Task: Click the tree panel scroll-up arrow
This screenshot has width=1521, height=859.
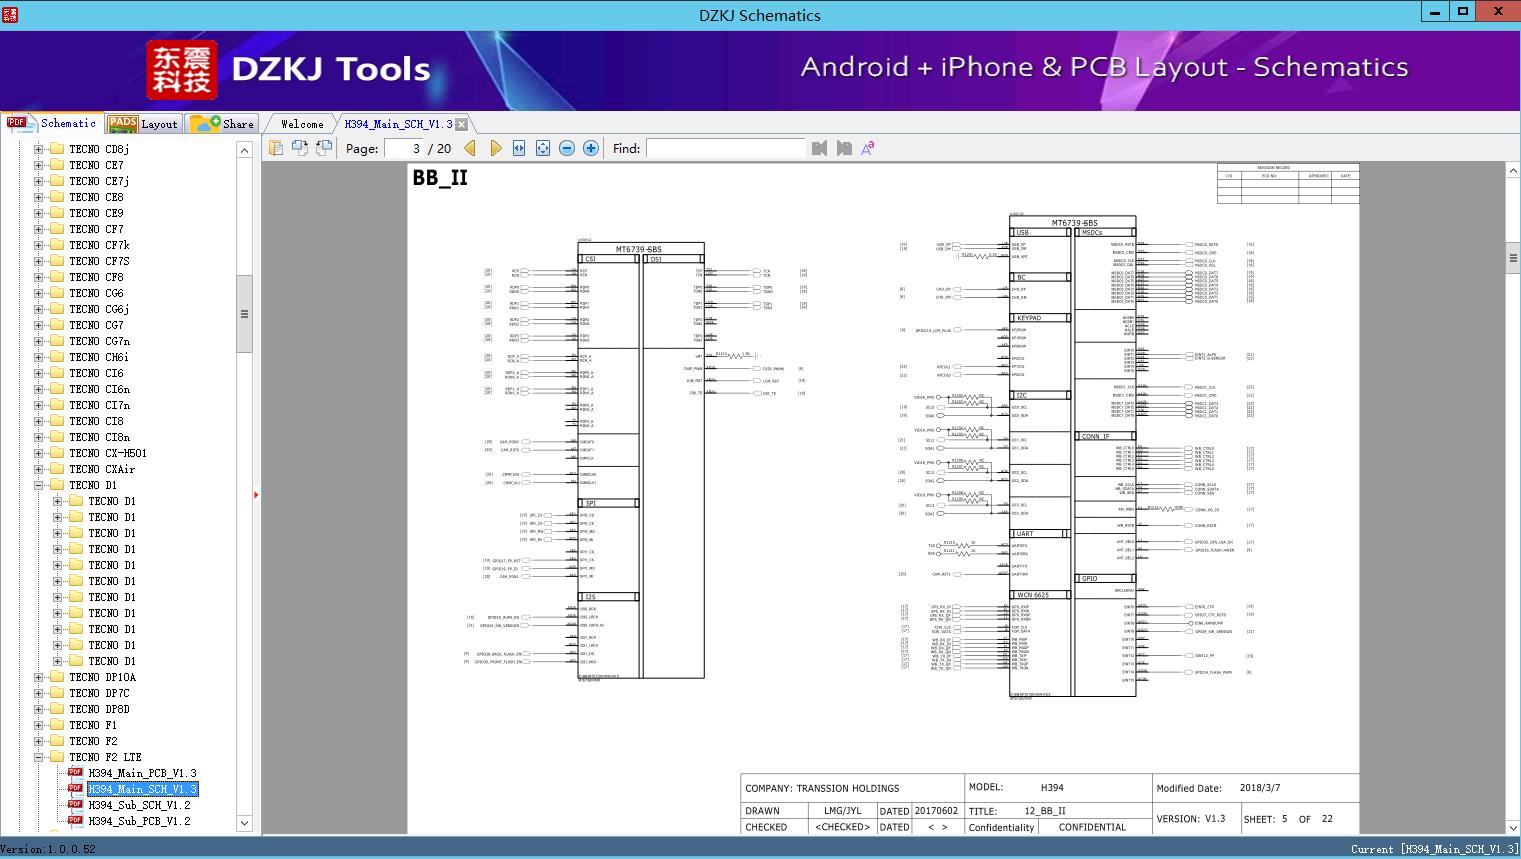Action: point(244,150)
